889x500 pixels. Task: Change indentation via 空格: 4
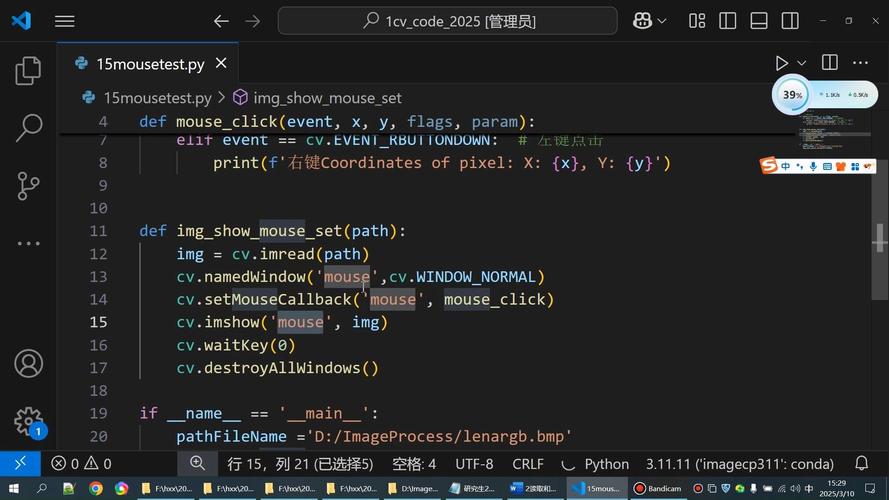[414, 464]
